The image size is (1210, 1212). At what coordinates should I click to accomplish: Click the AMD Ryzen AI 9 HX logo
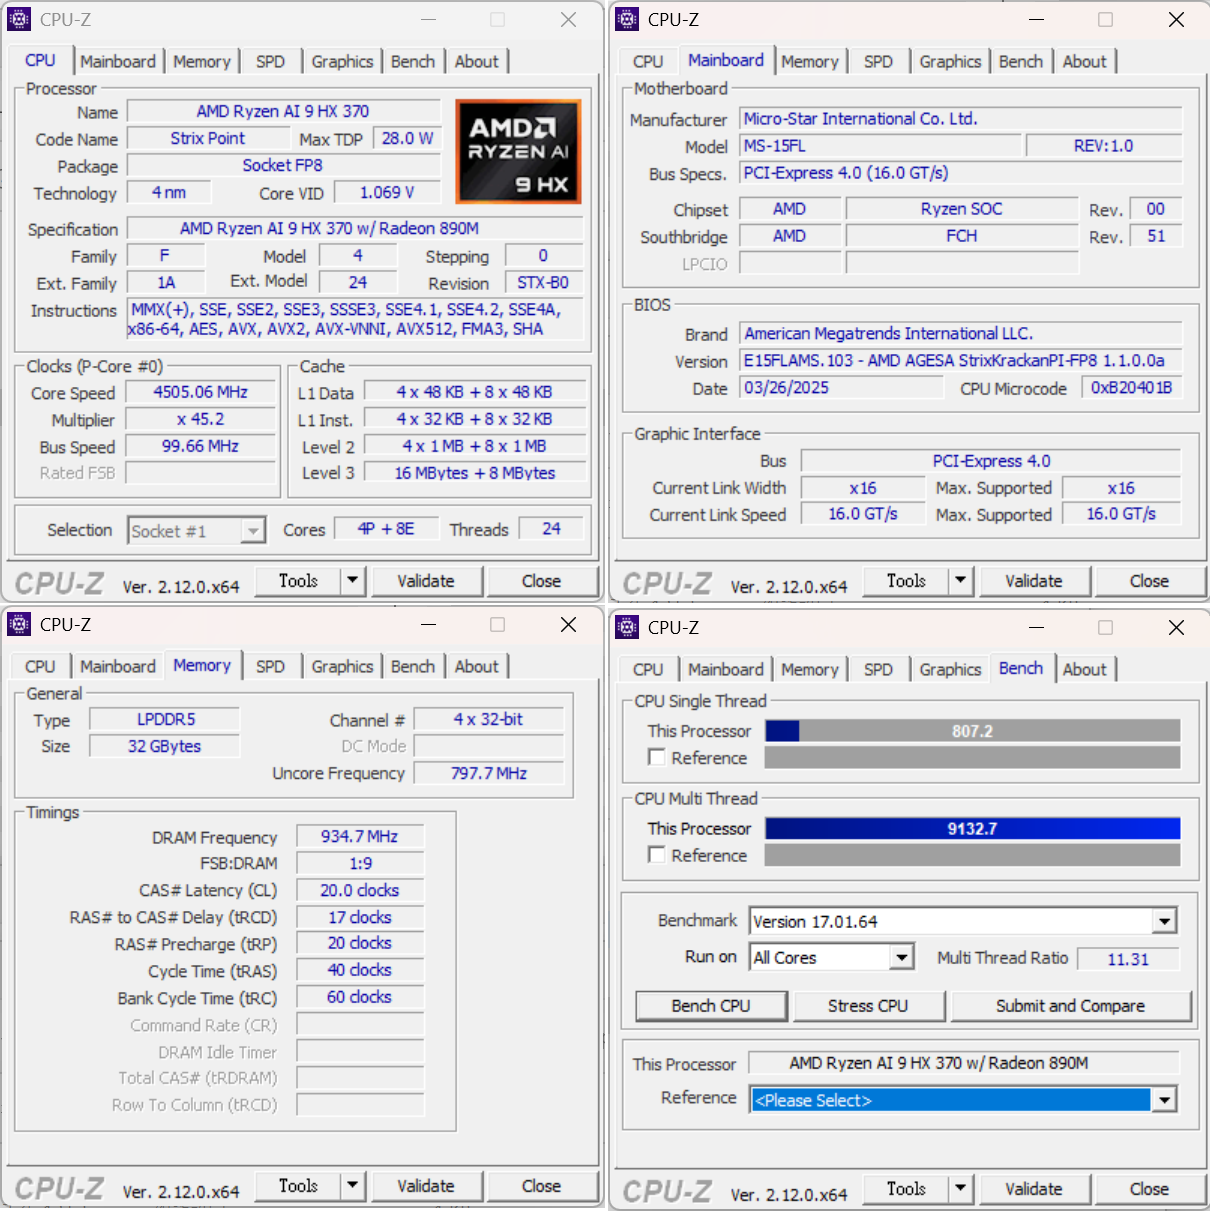click(518, 151)
